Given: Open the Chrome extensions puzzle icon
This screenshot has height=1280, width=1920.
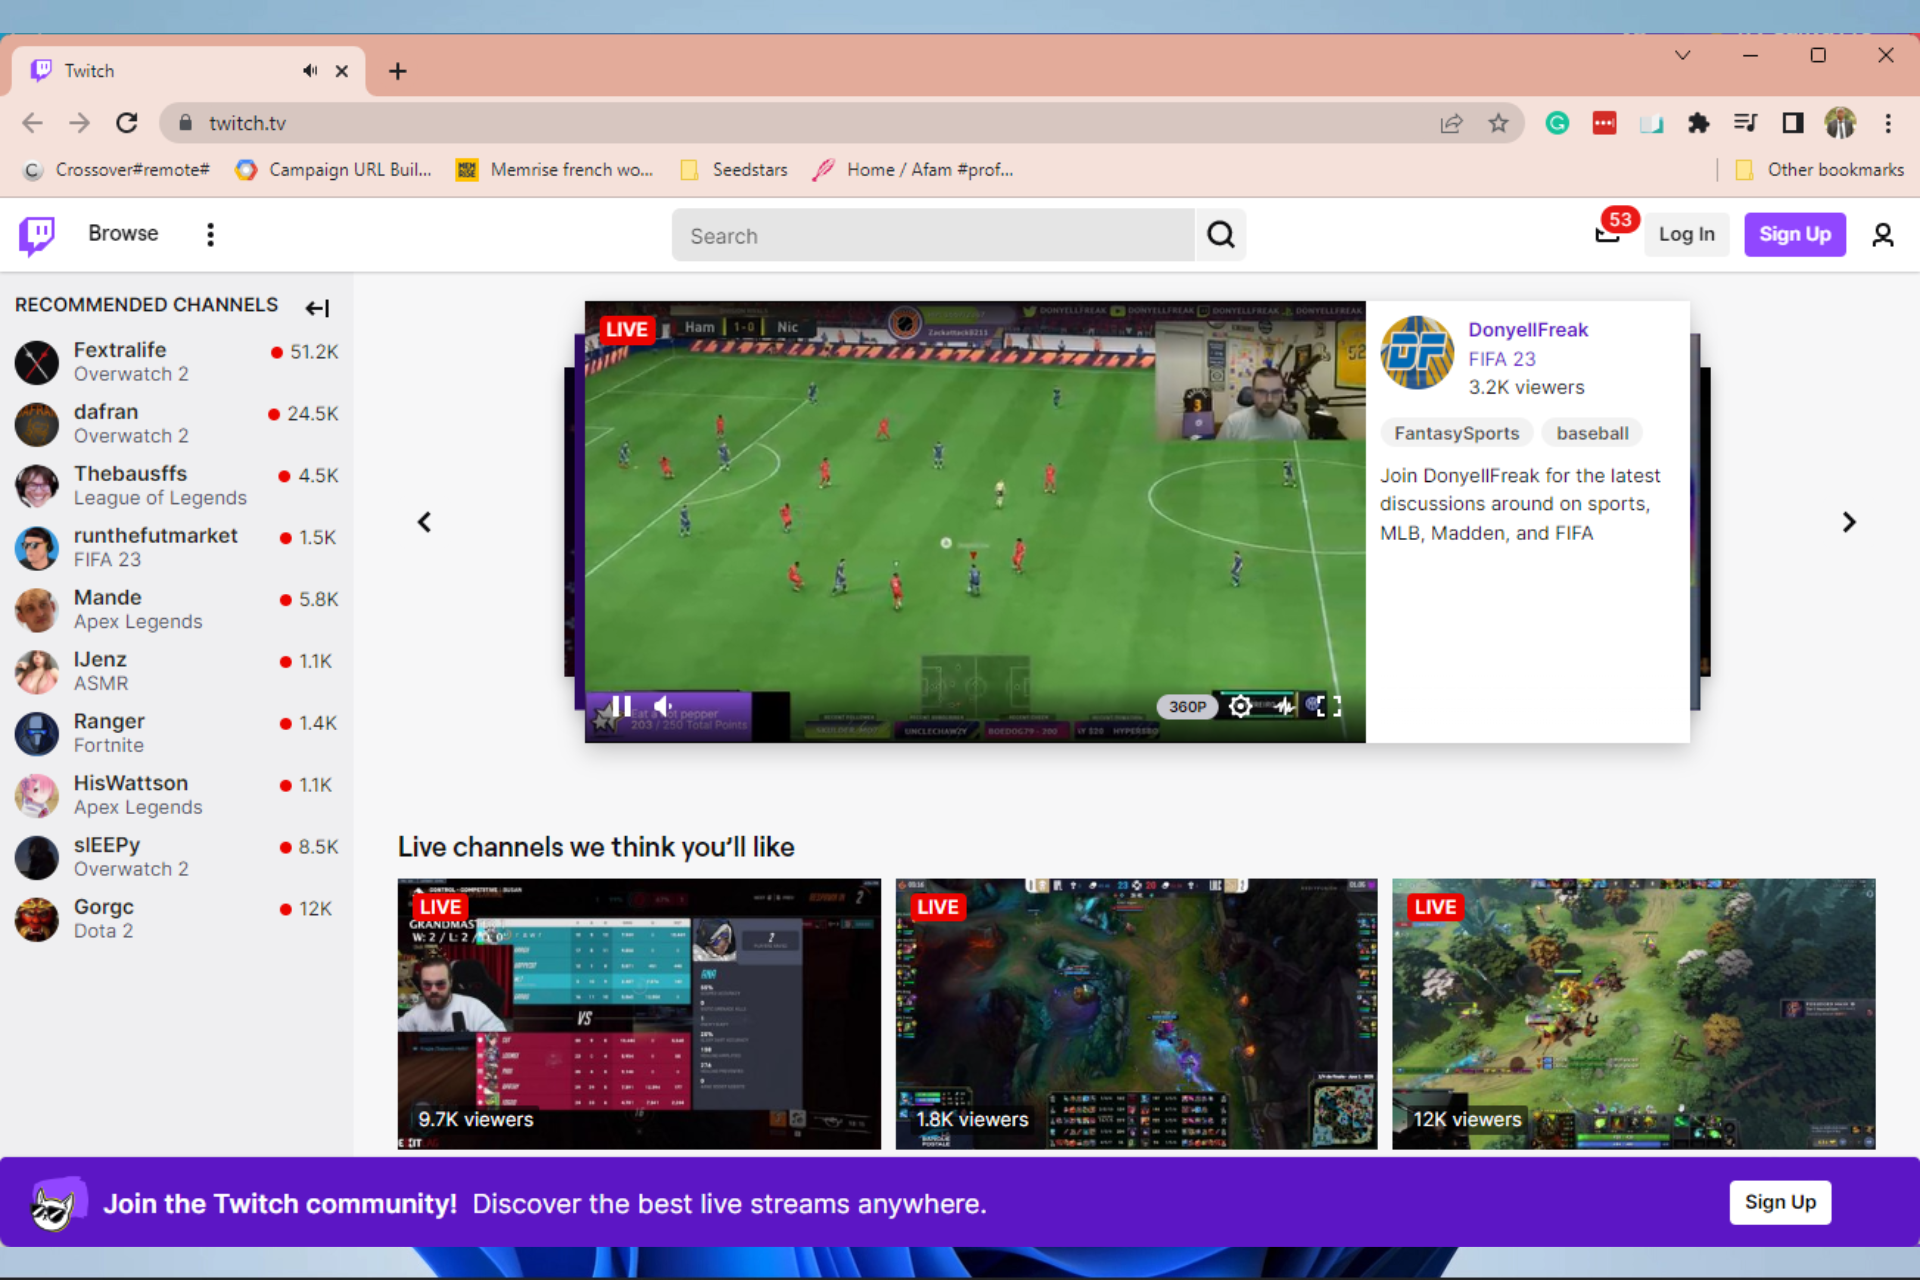Looking at the screenshot, I should (x=1698, y=123).
